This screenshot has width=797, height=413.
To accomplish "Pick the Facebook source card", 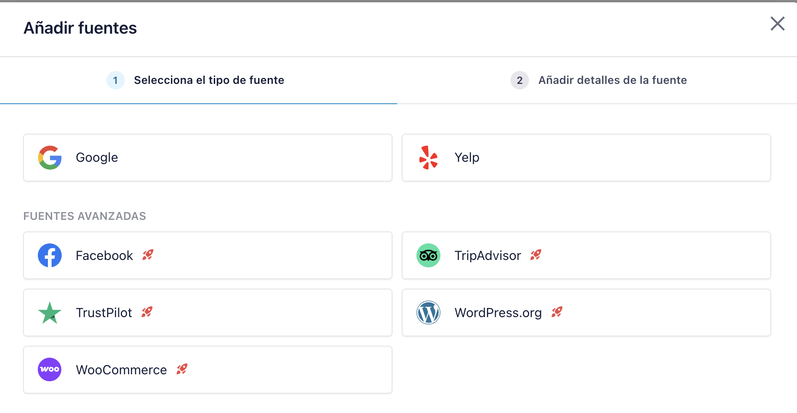I will [x=207, y=256].
